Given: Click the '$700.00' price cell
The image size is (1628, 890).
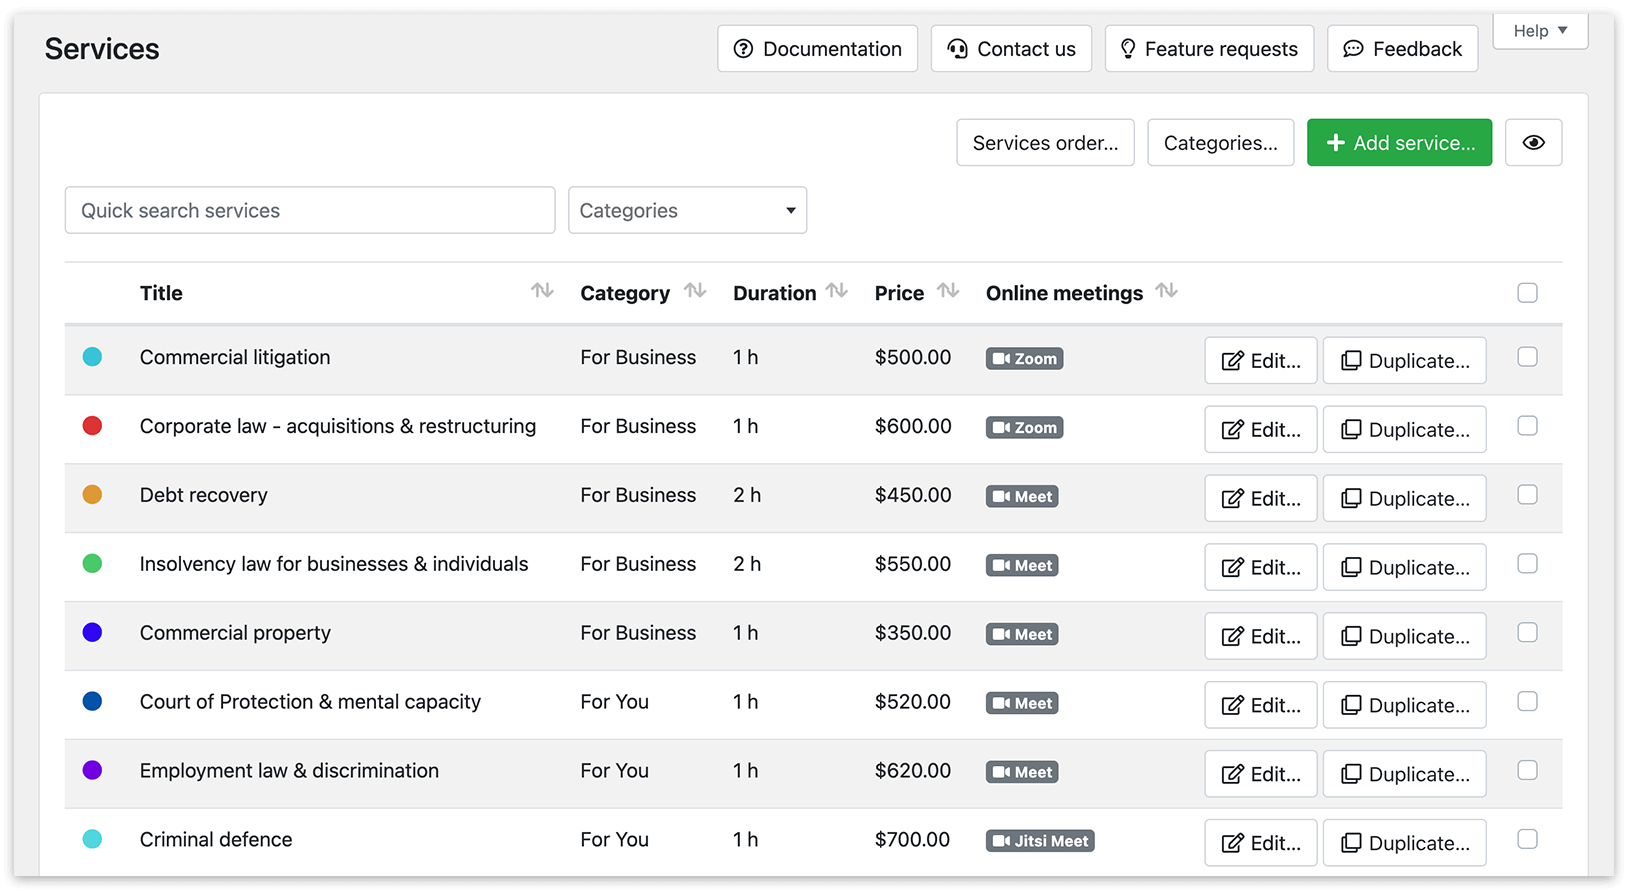Looking at the screenshot, I should [912, 840].
